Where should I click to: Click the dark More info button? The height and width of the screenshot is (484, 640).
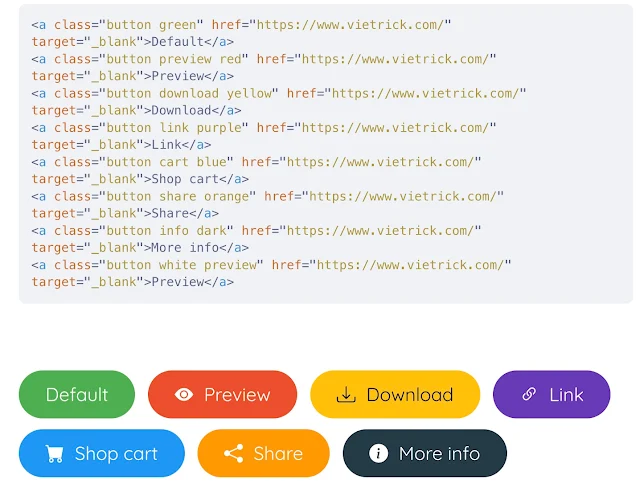pos(424,453)
